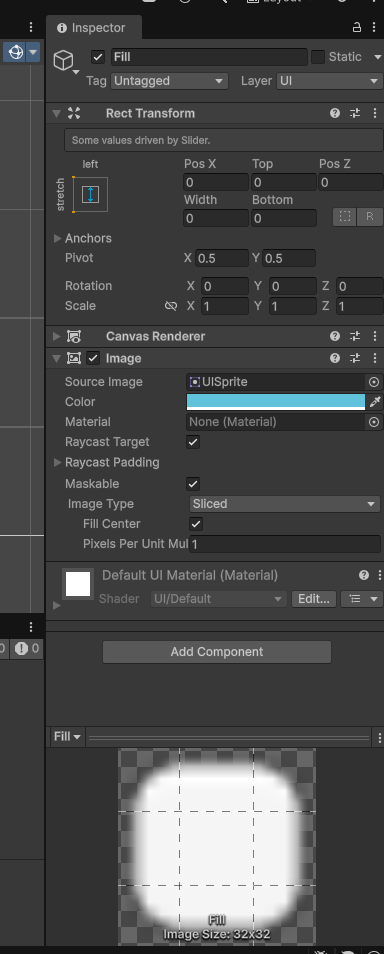Toggle Fill Center checkbox
Screen dimensions: 384x954
pos(196,523)
